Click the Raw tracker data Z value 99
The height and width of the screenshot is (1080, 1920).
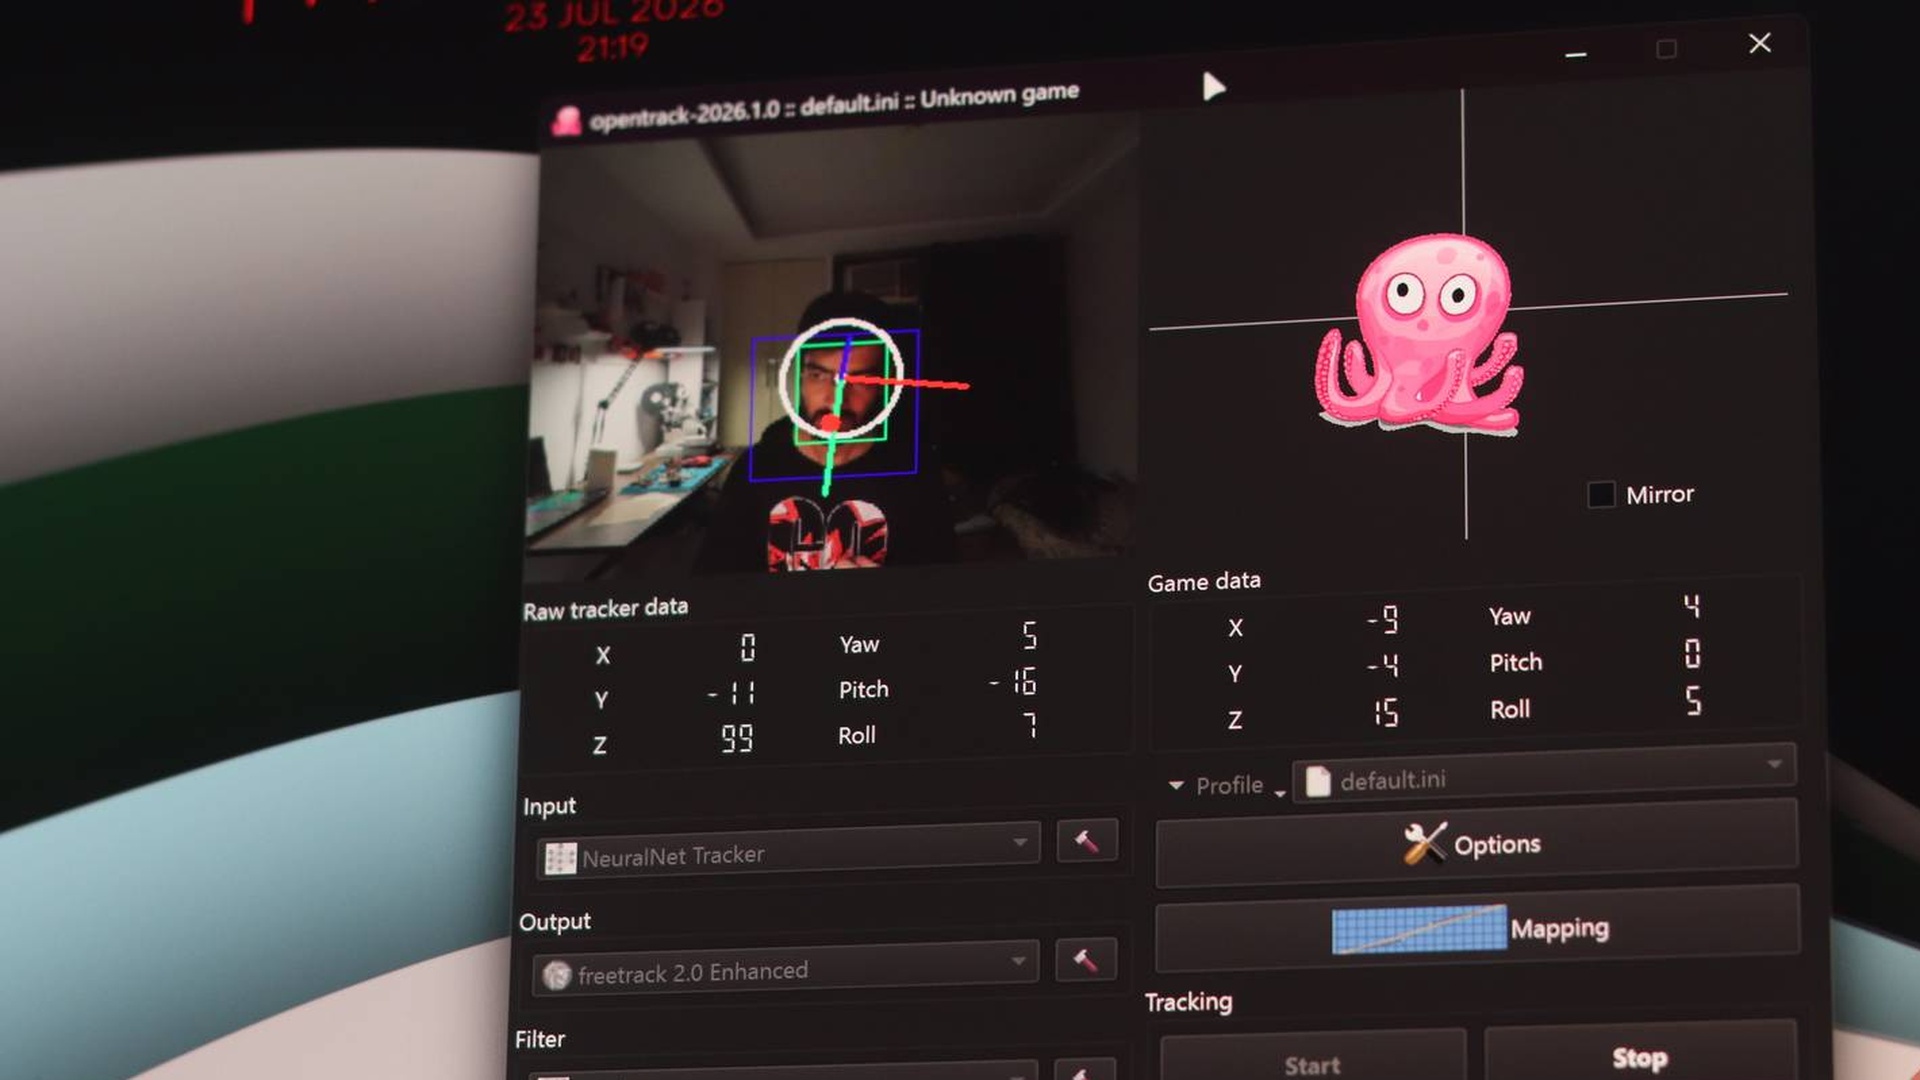[737, 739]
